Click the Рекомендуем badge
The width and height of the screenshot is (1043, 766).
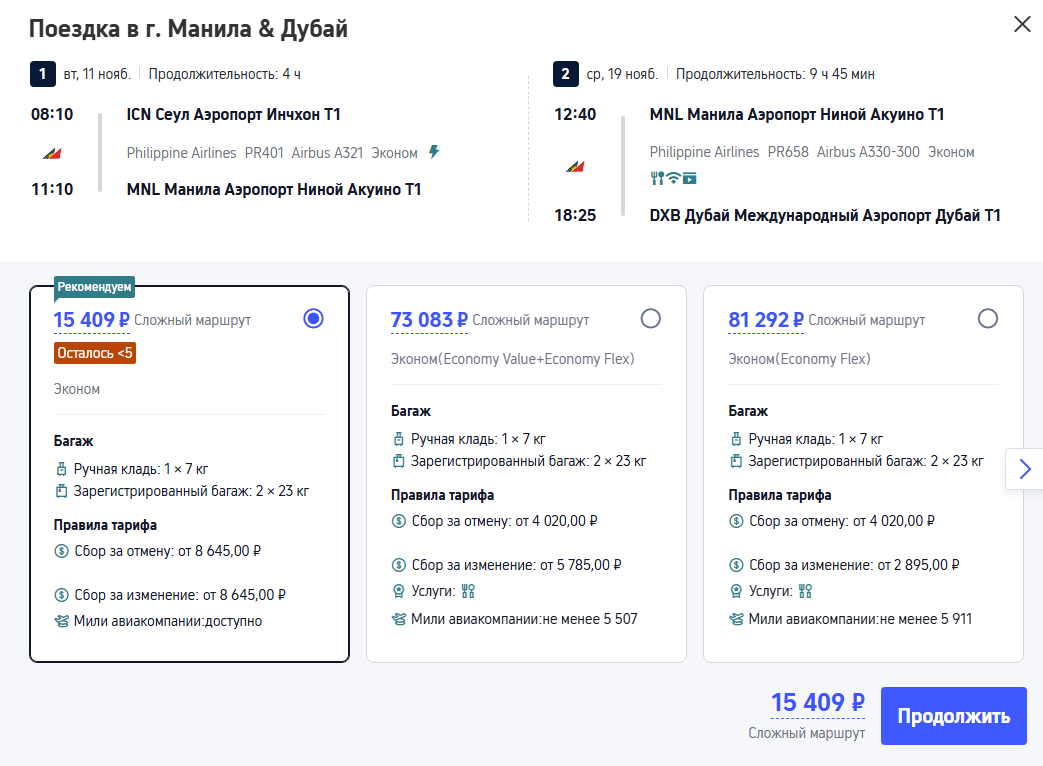(x=94, y=287)
